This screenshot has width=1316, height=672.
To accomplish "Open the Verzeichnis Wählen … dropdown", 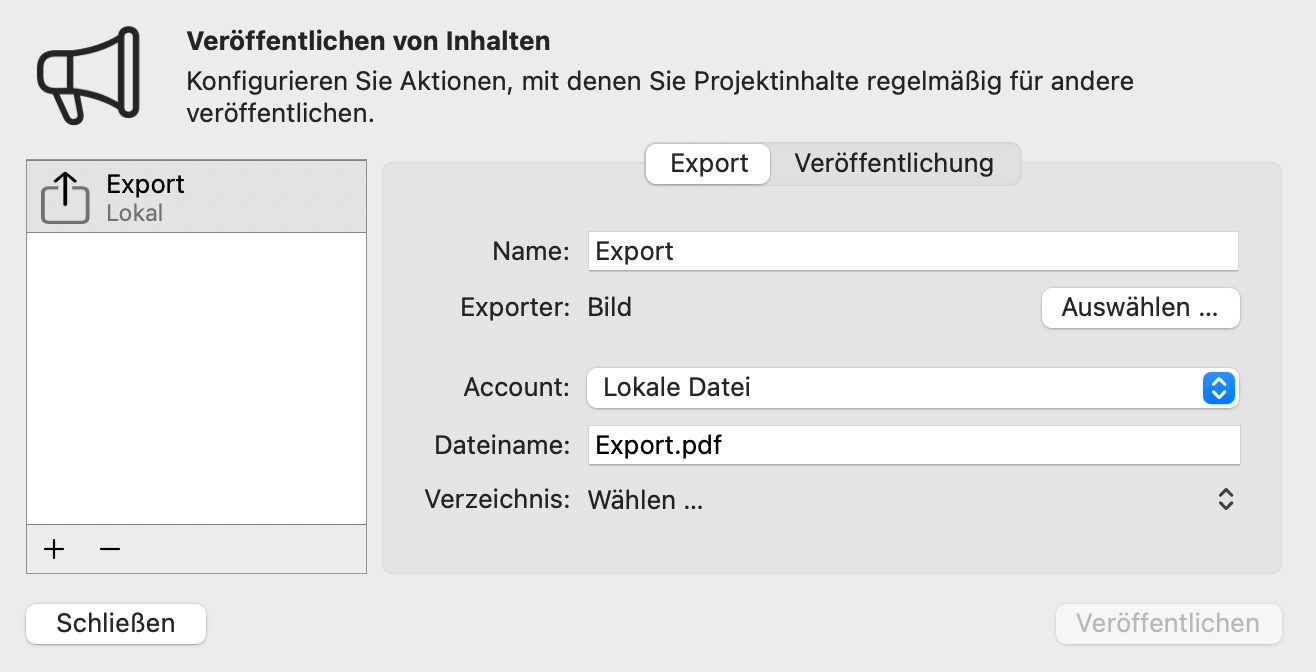I will pos(900,499).
